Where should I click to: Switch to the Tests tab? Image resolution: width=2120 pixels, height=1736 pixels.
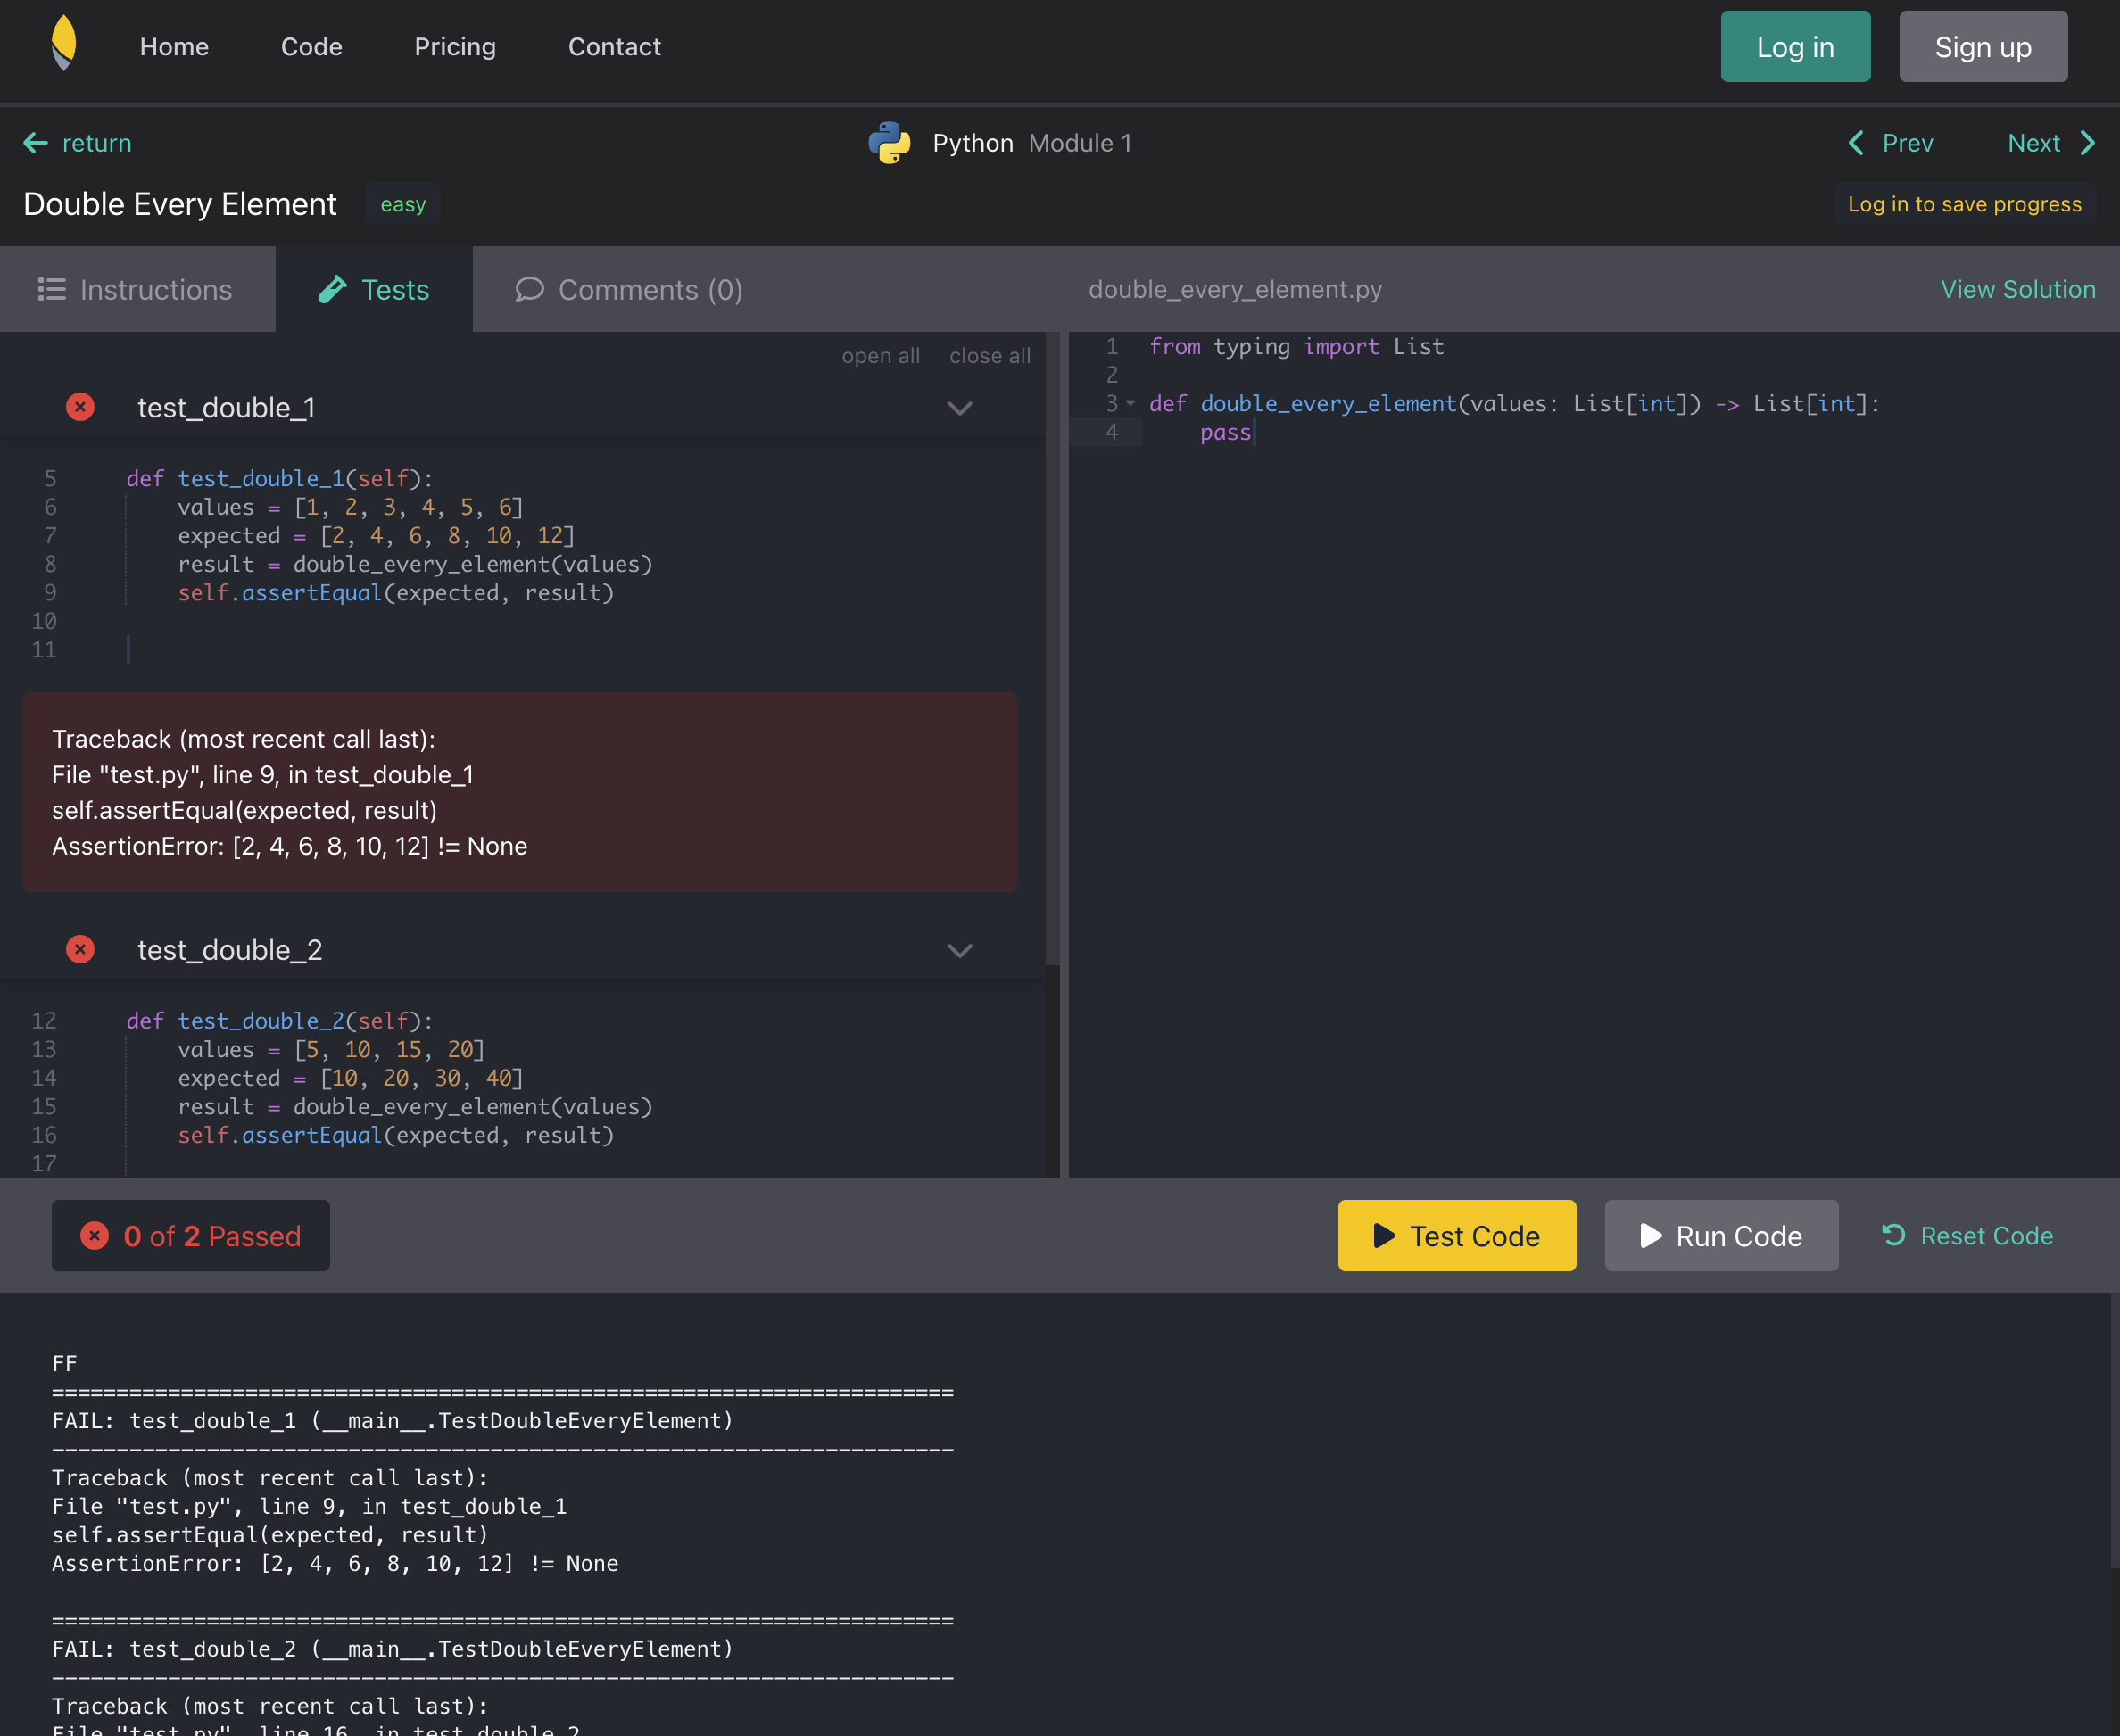tap(374, 289)
